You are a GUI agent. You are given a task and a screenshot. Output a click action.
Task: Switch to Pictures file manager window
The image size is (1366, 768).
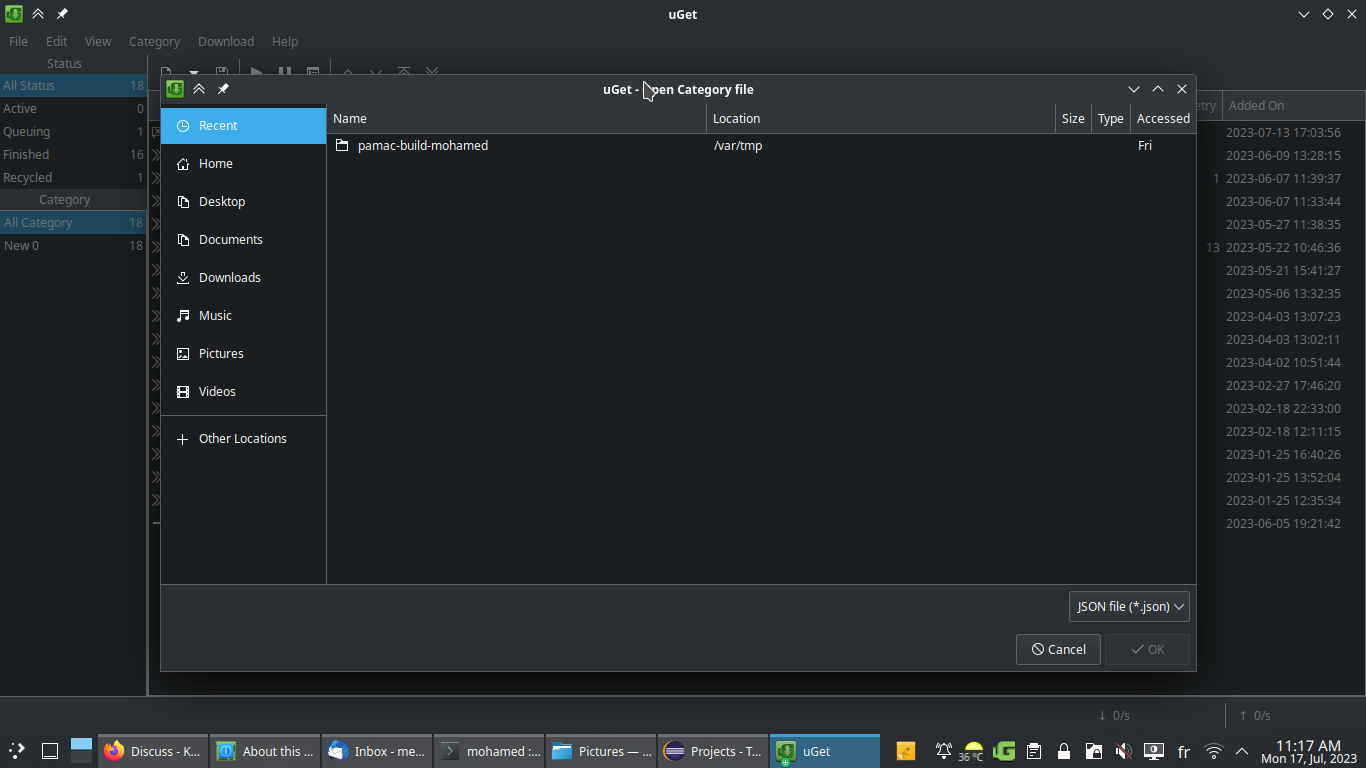coord(601,751)
